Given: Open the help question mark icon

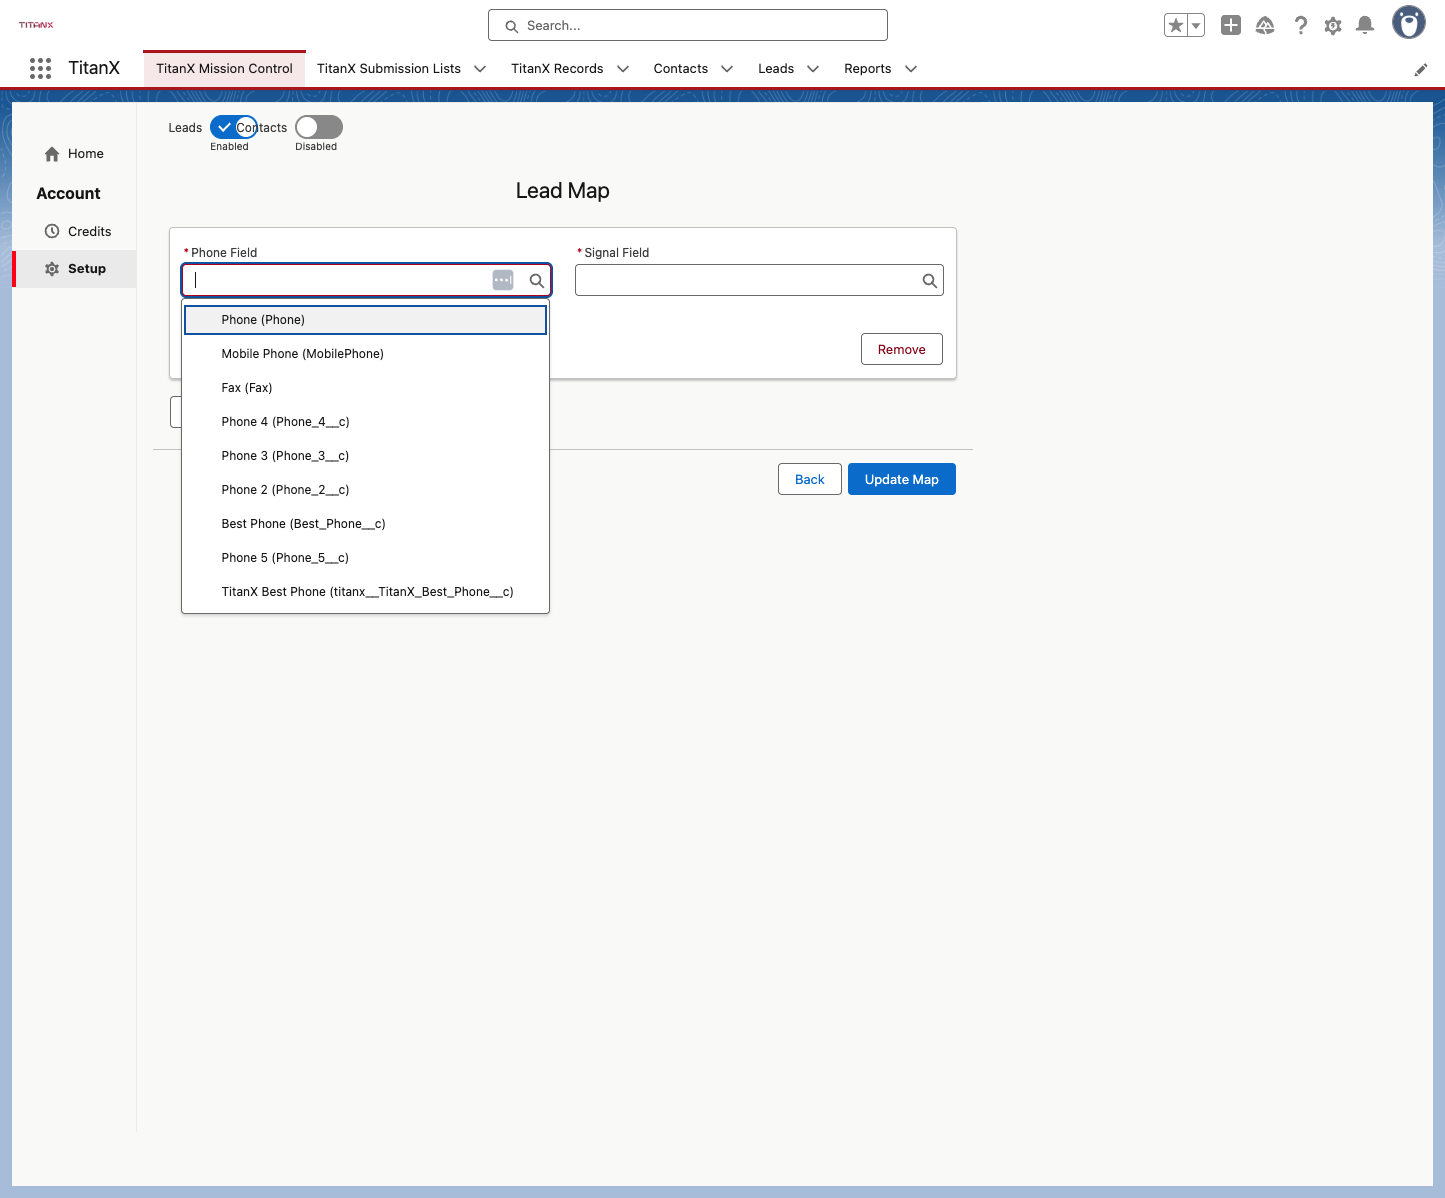Looking at the screenshot, I should point(1300,26).
